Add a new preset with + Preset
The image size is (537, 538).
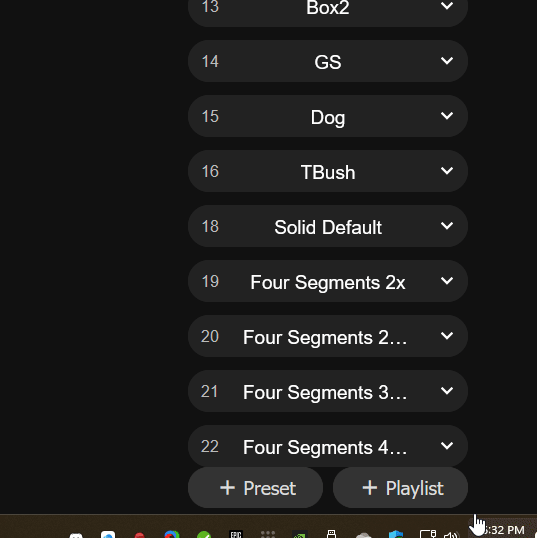[x=255, y=488]
